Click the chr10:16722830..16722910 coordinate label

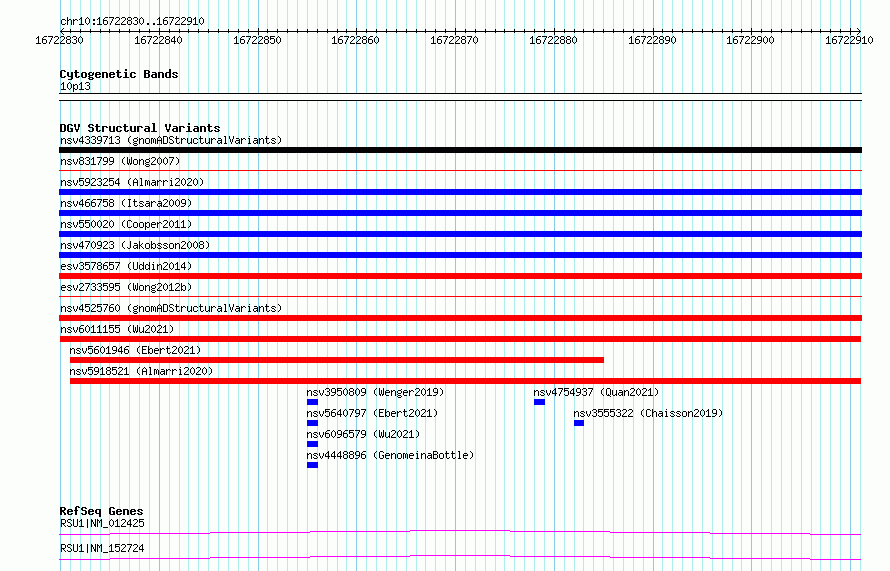132,21
